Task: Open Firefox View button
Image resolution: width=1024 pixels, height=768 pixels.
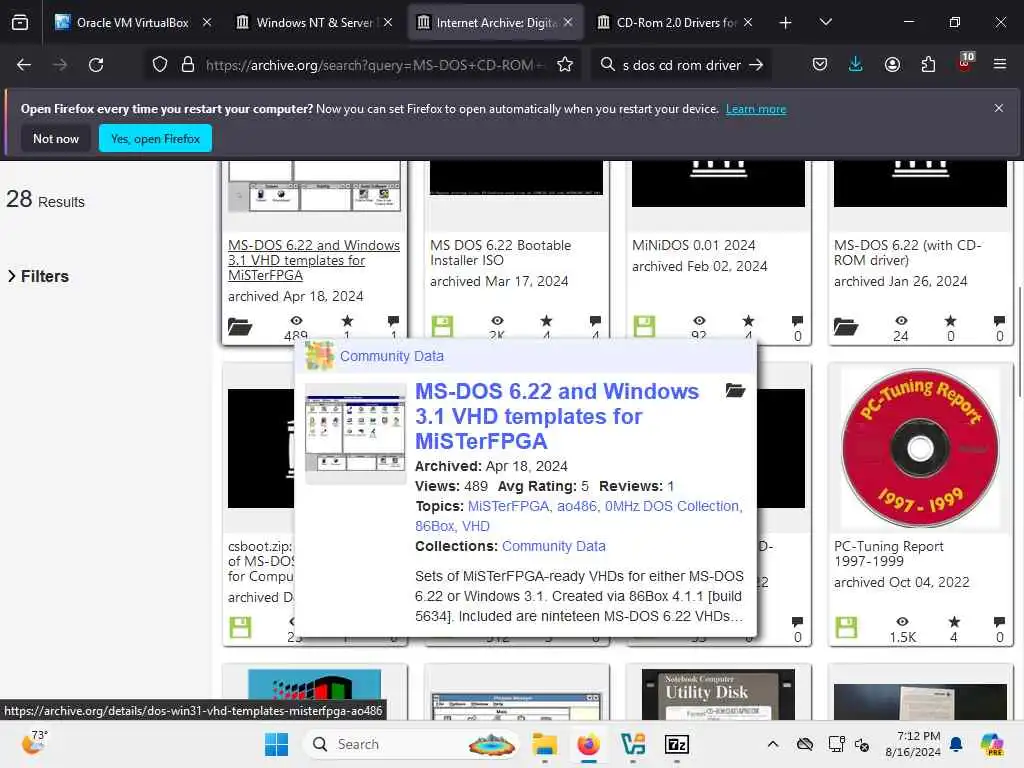Action: pos(20,23)
